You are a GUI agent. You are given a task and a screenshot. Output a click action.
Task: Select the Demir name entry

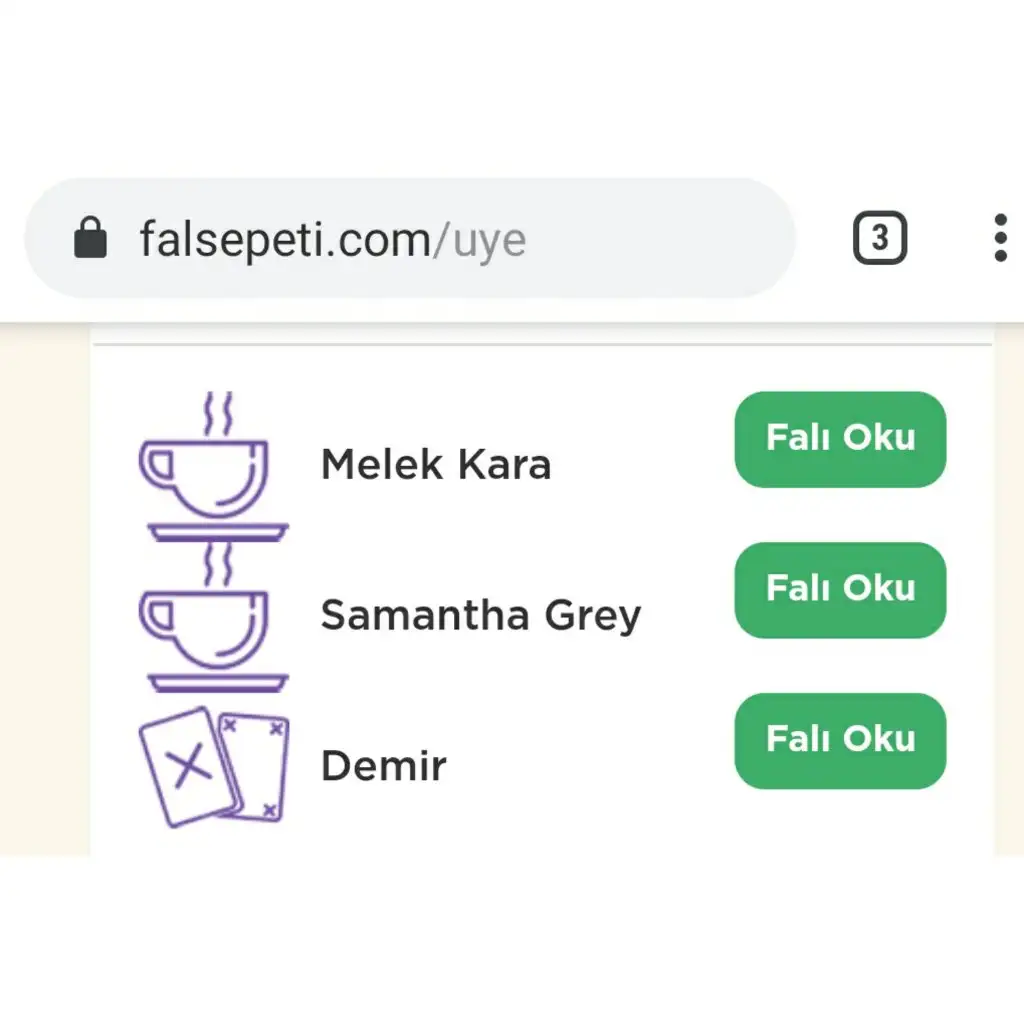pos(384,766)
